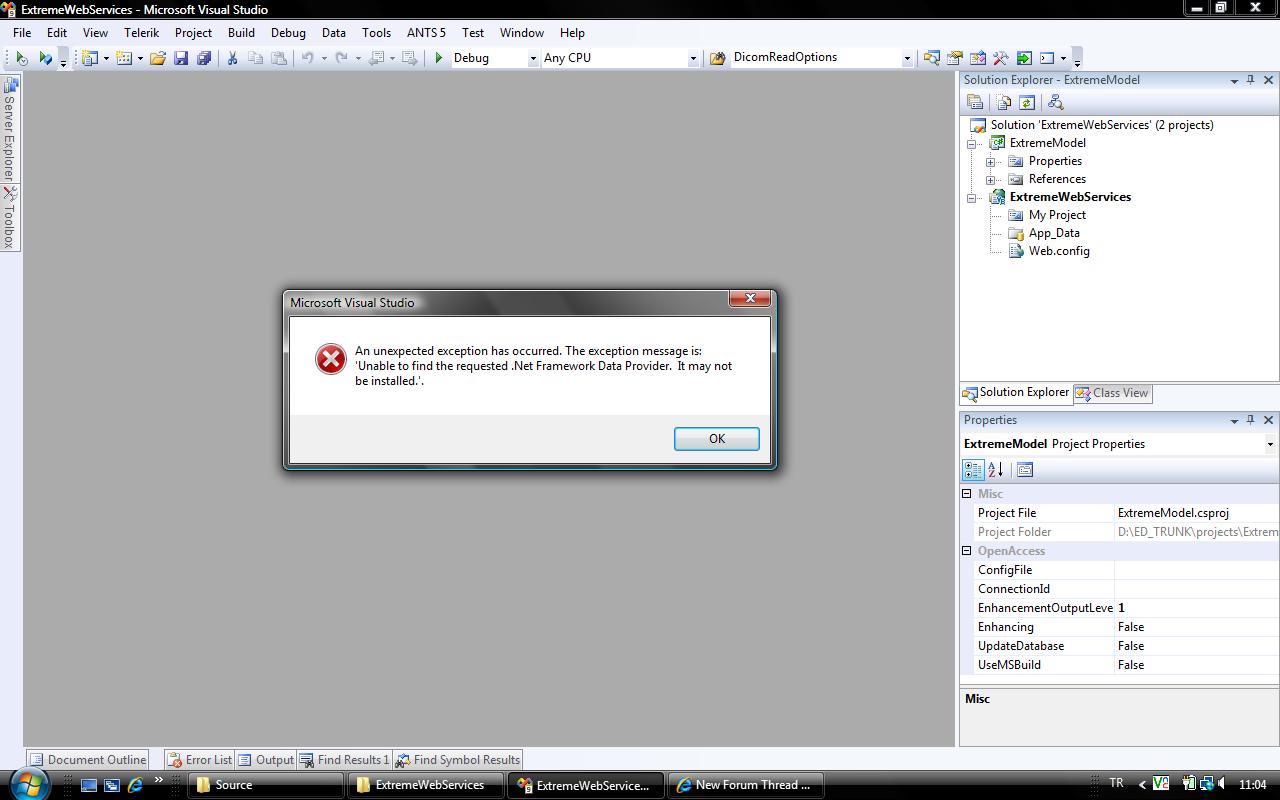This screenshot has width=1280, height=800.
Task: Switch to the Error List tab
Action: (199, 760)
